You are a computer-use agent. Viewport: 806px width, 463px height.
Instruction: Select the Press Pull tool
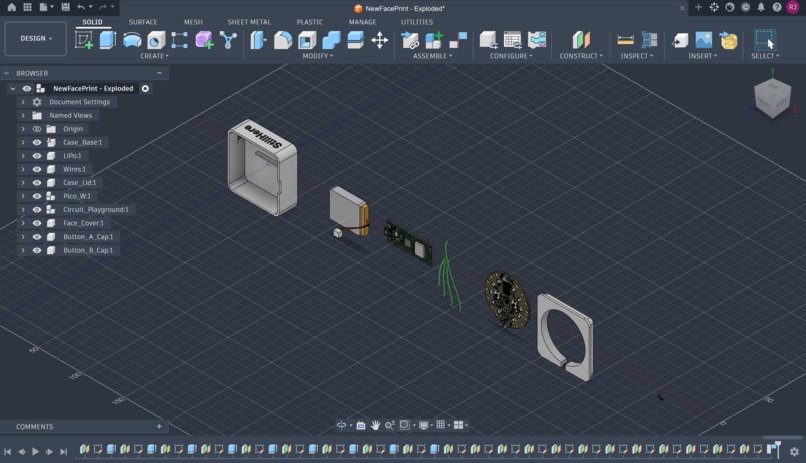[259, 40]
